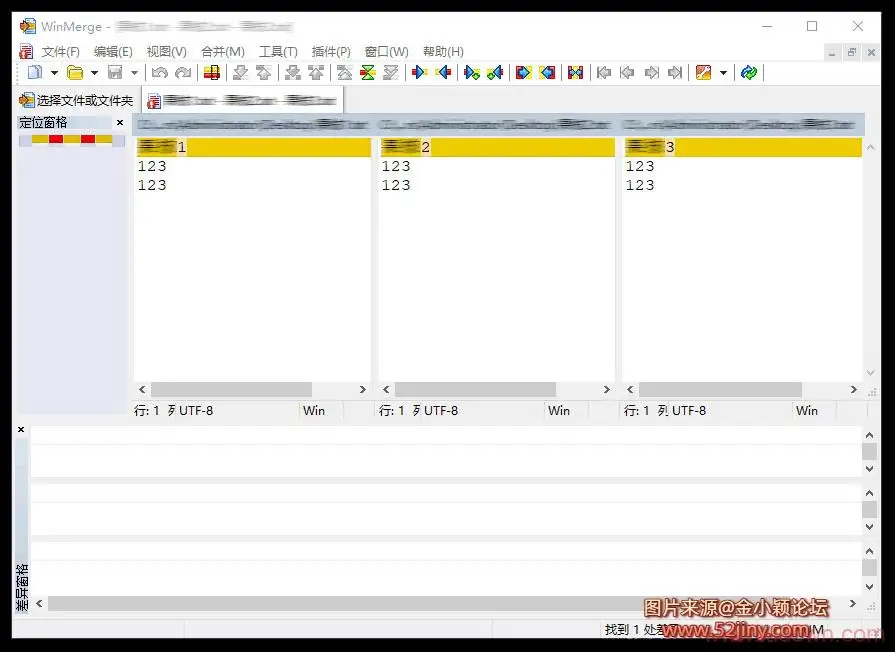Open the 工具(T) menu

point(278,51)
